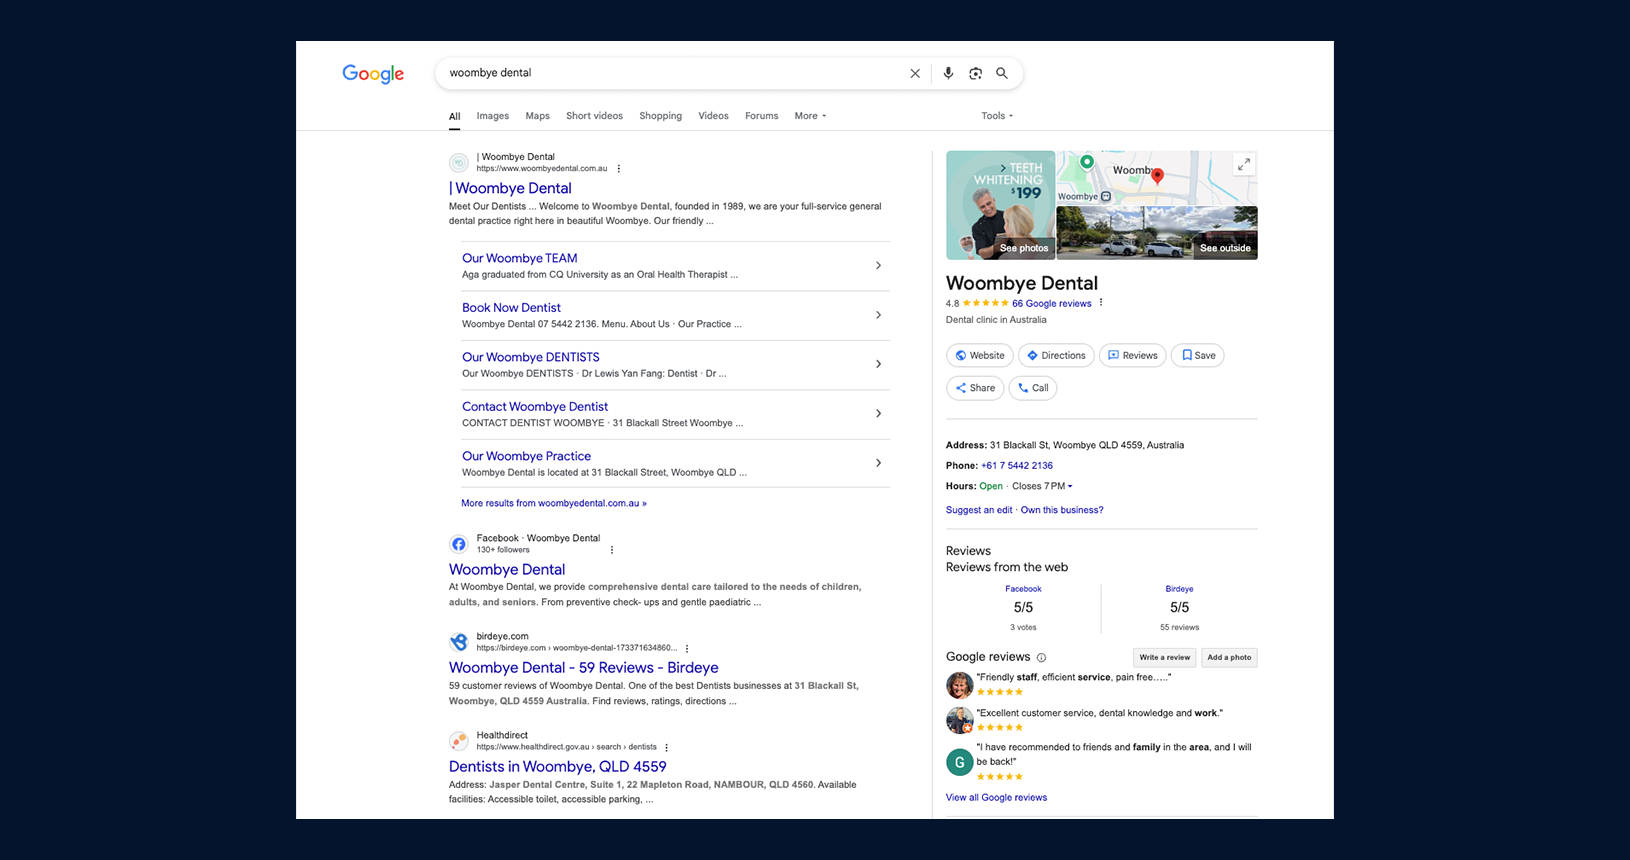Open search by image camera icon
The image size is (1630, 860).
[x=975, y=73]
